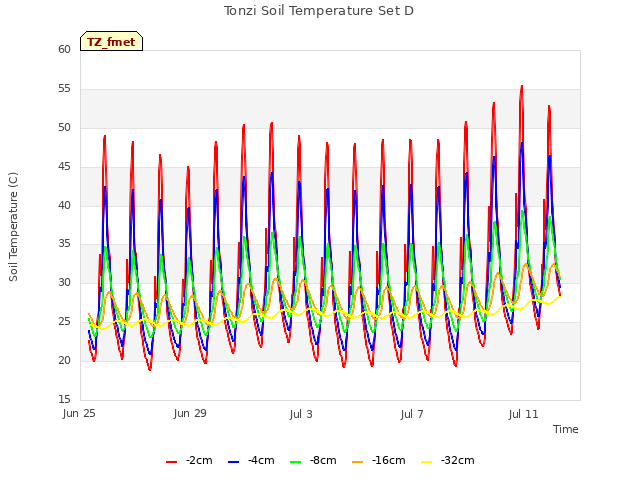This screenshot has height=480, width=640.
Task: Click the 35 y-axis tick label
Action: click(x=64, y=244)
